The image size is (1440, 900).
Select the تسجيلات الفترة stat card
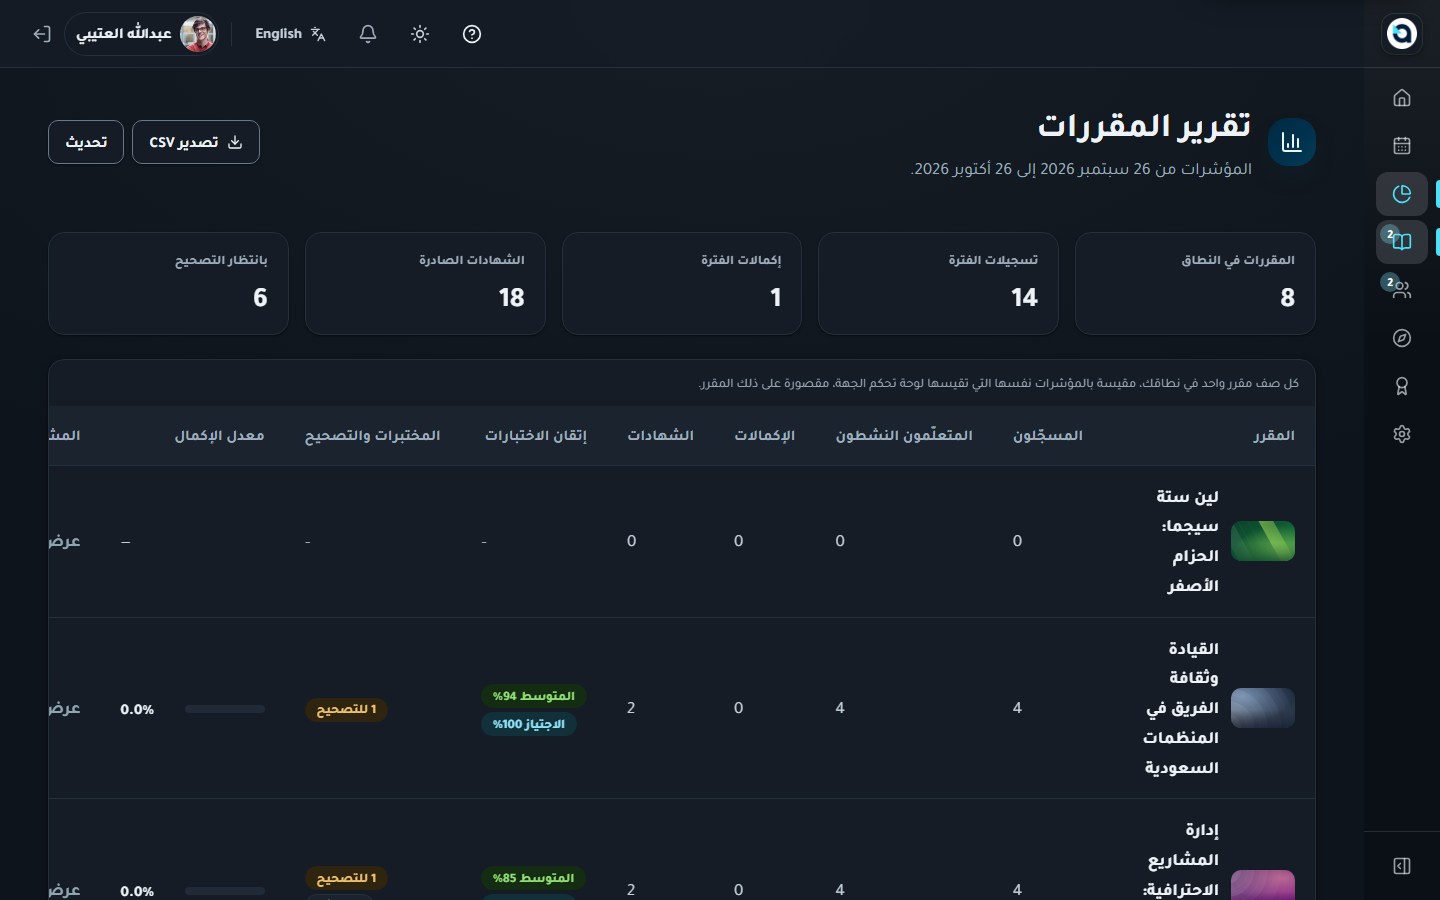tap(938, 284)
